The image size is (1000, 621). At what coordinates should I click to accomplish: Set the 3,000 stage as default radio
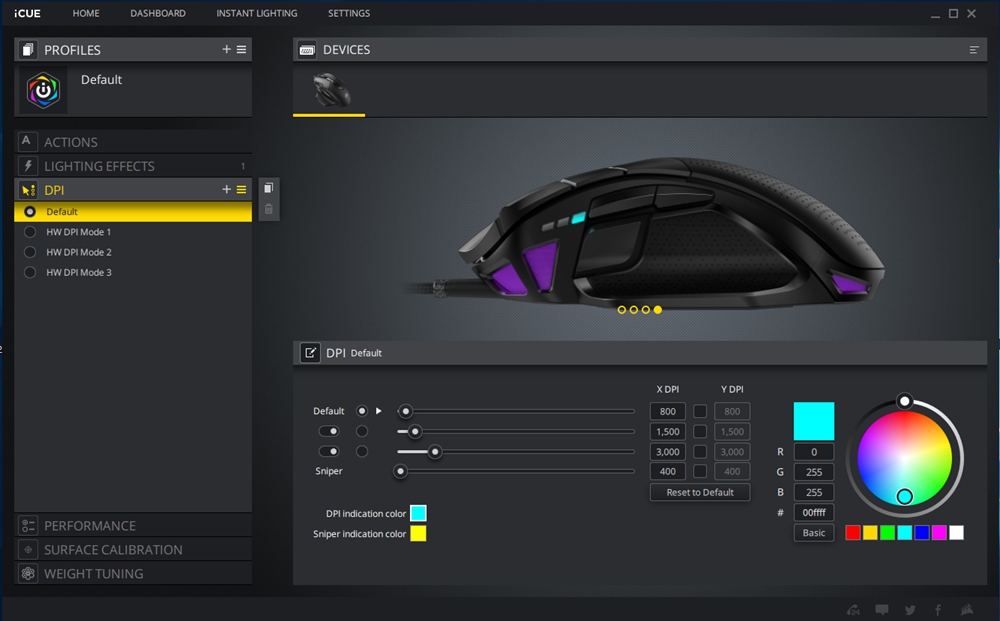(x=362, y=451)
